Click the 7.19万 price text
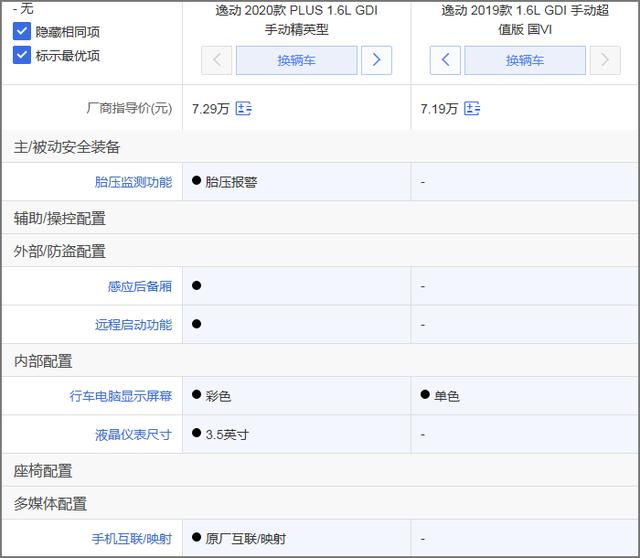Screen dimensions: 640x558 [439, 109]
